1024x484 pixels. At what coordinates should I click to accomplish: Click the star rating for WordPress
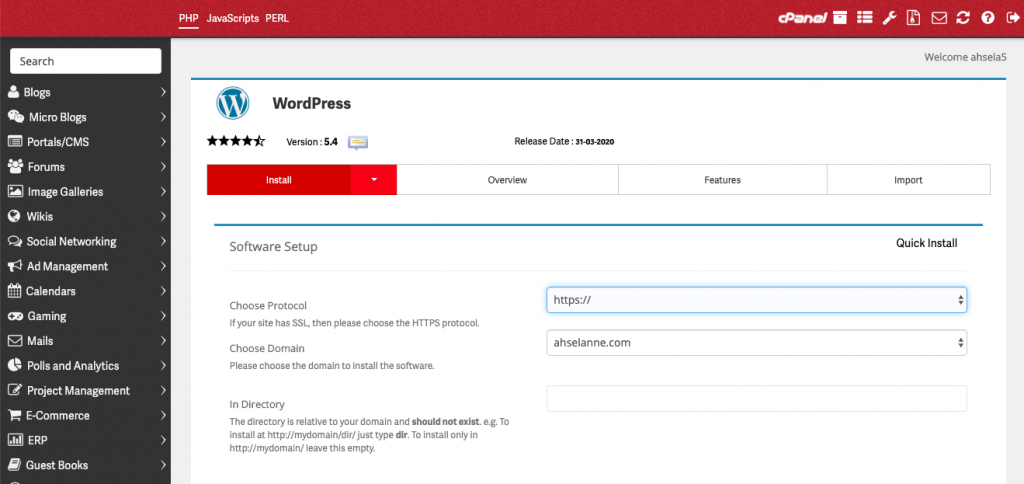tap(236, 141)
